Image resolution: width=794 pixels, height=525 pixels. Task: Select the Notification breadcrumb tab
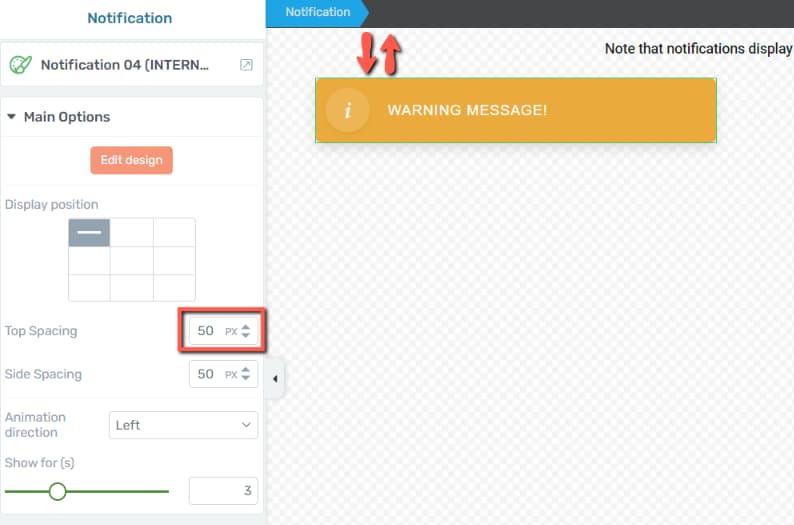tap(317, 12)
